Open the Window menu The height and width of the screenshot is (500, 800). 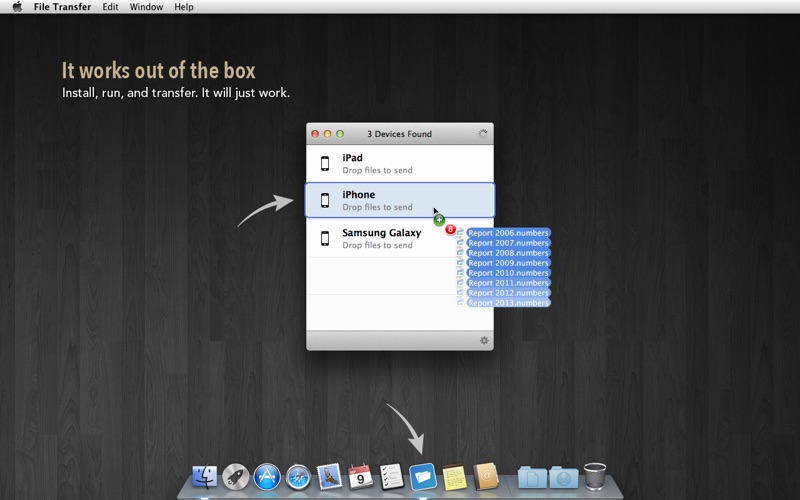pos(146,7)
